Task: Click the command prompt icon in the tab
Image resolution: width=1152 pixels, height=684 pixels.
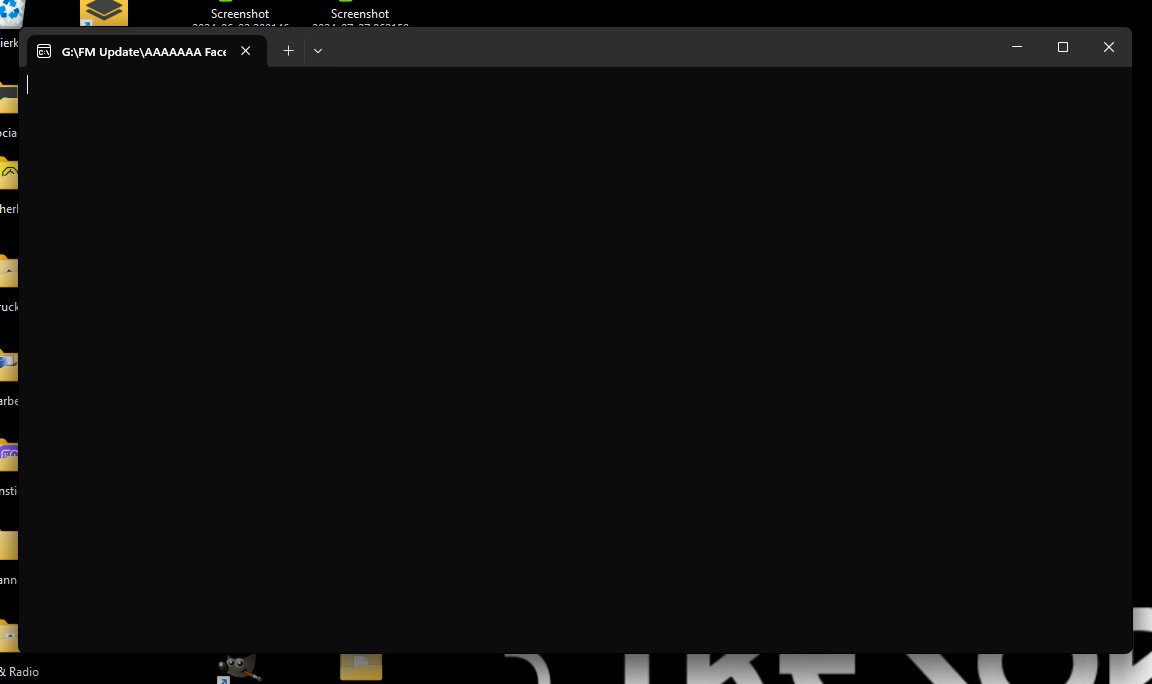Action: (x=44, y=51)
